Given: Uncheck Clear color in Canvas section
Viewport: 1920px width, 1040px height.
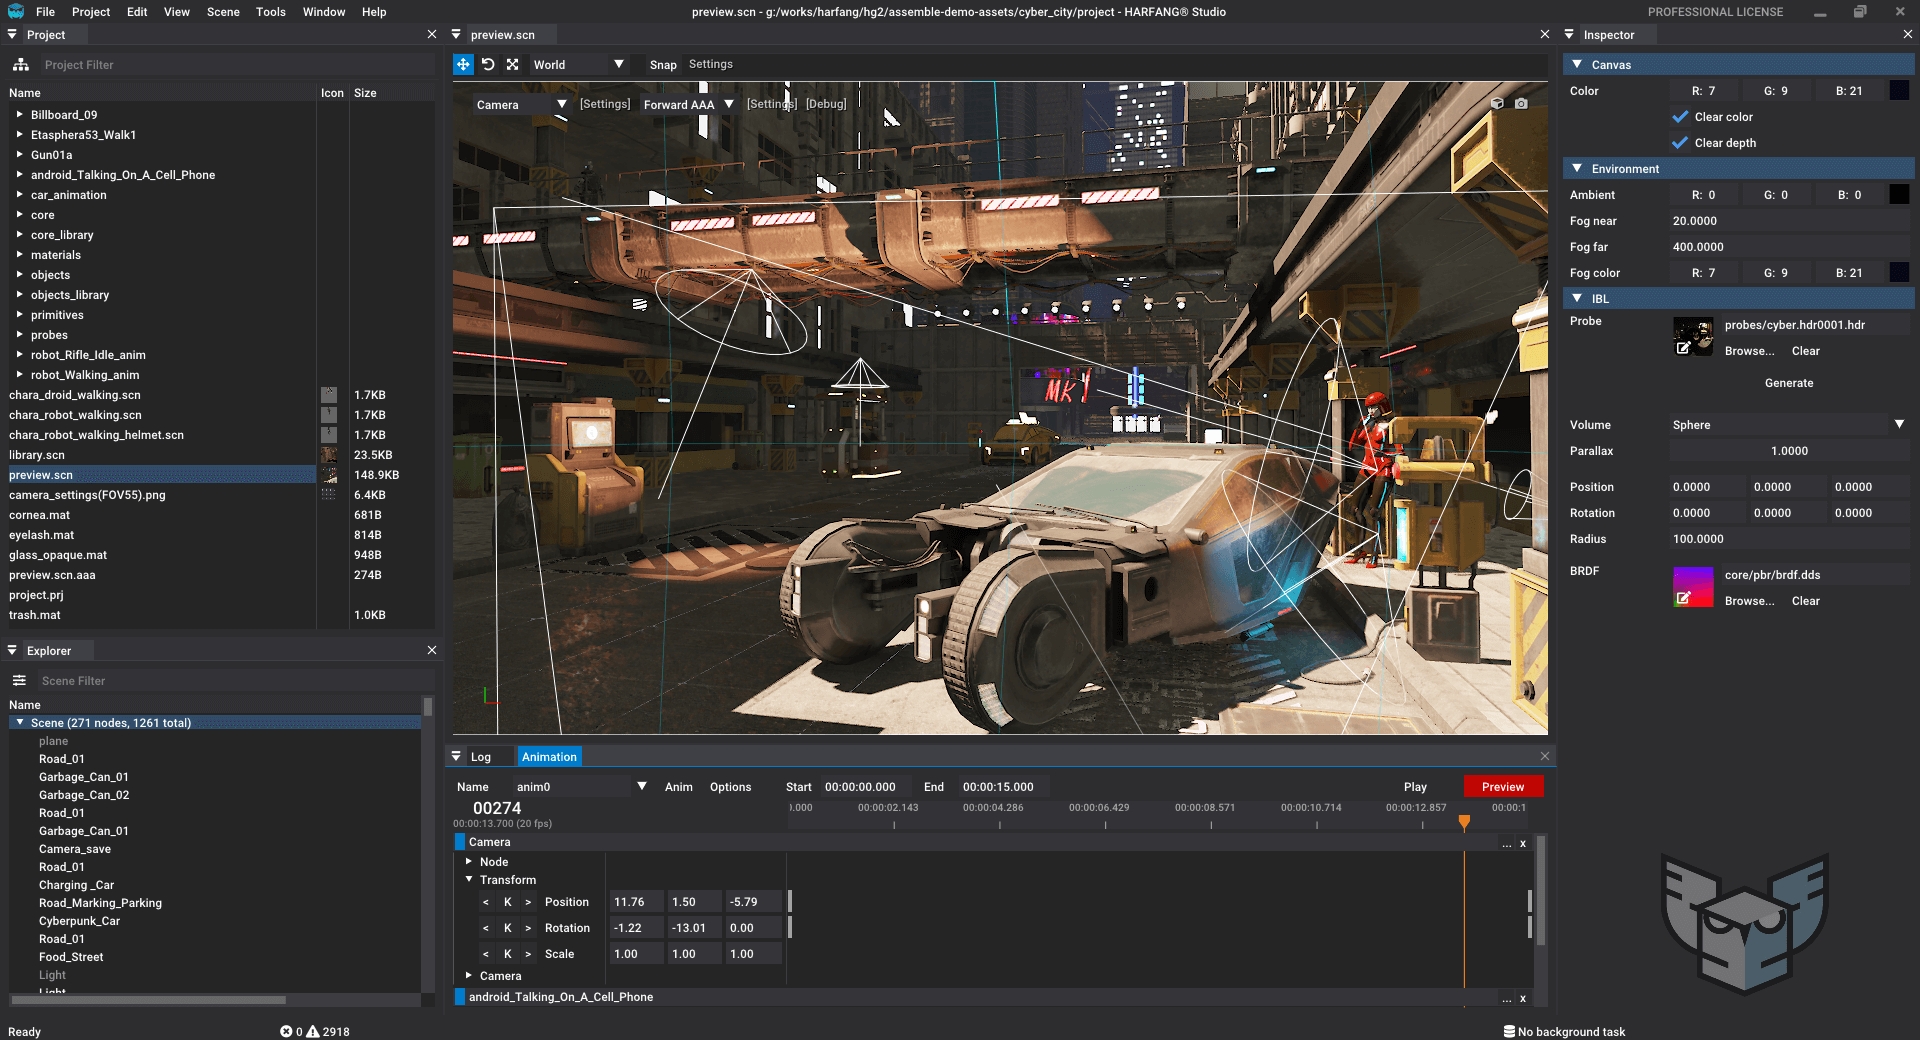Looking at the screenshot, I should [1680, 117].
